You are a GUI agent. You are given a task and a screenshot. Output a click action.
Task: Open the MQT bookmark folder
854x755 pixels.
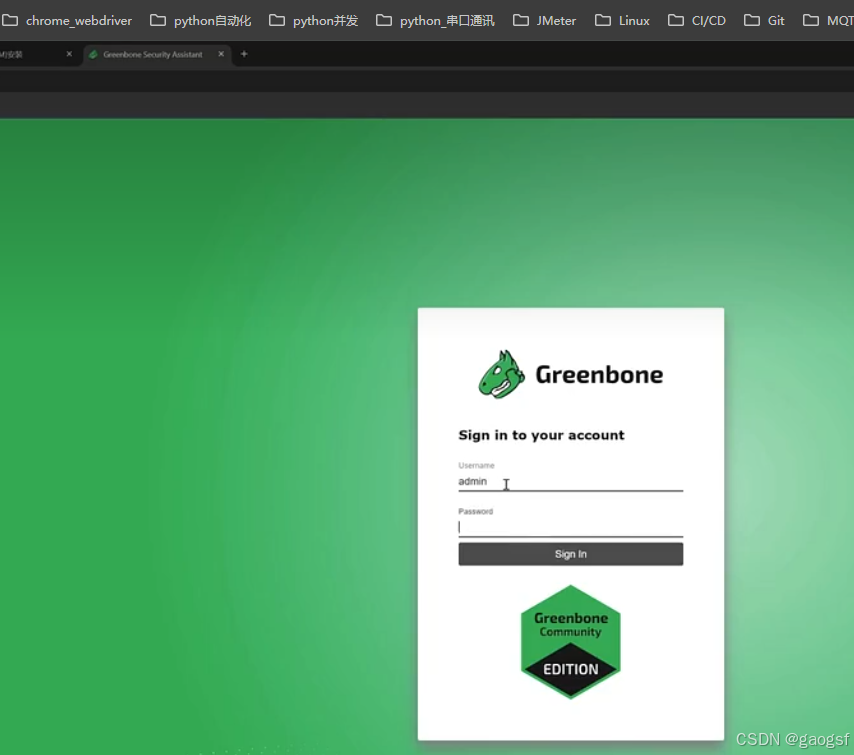828,21
